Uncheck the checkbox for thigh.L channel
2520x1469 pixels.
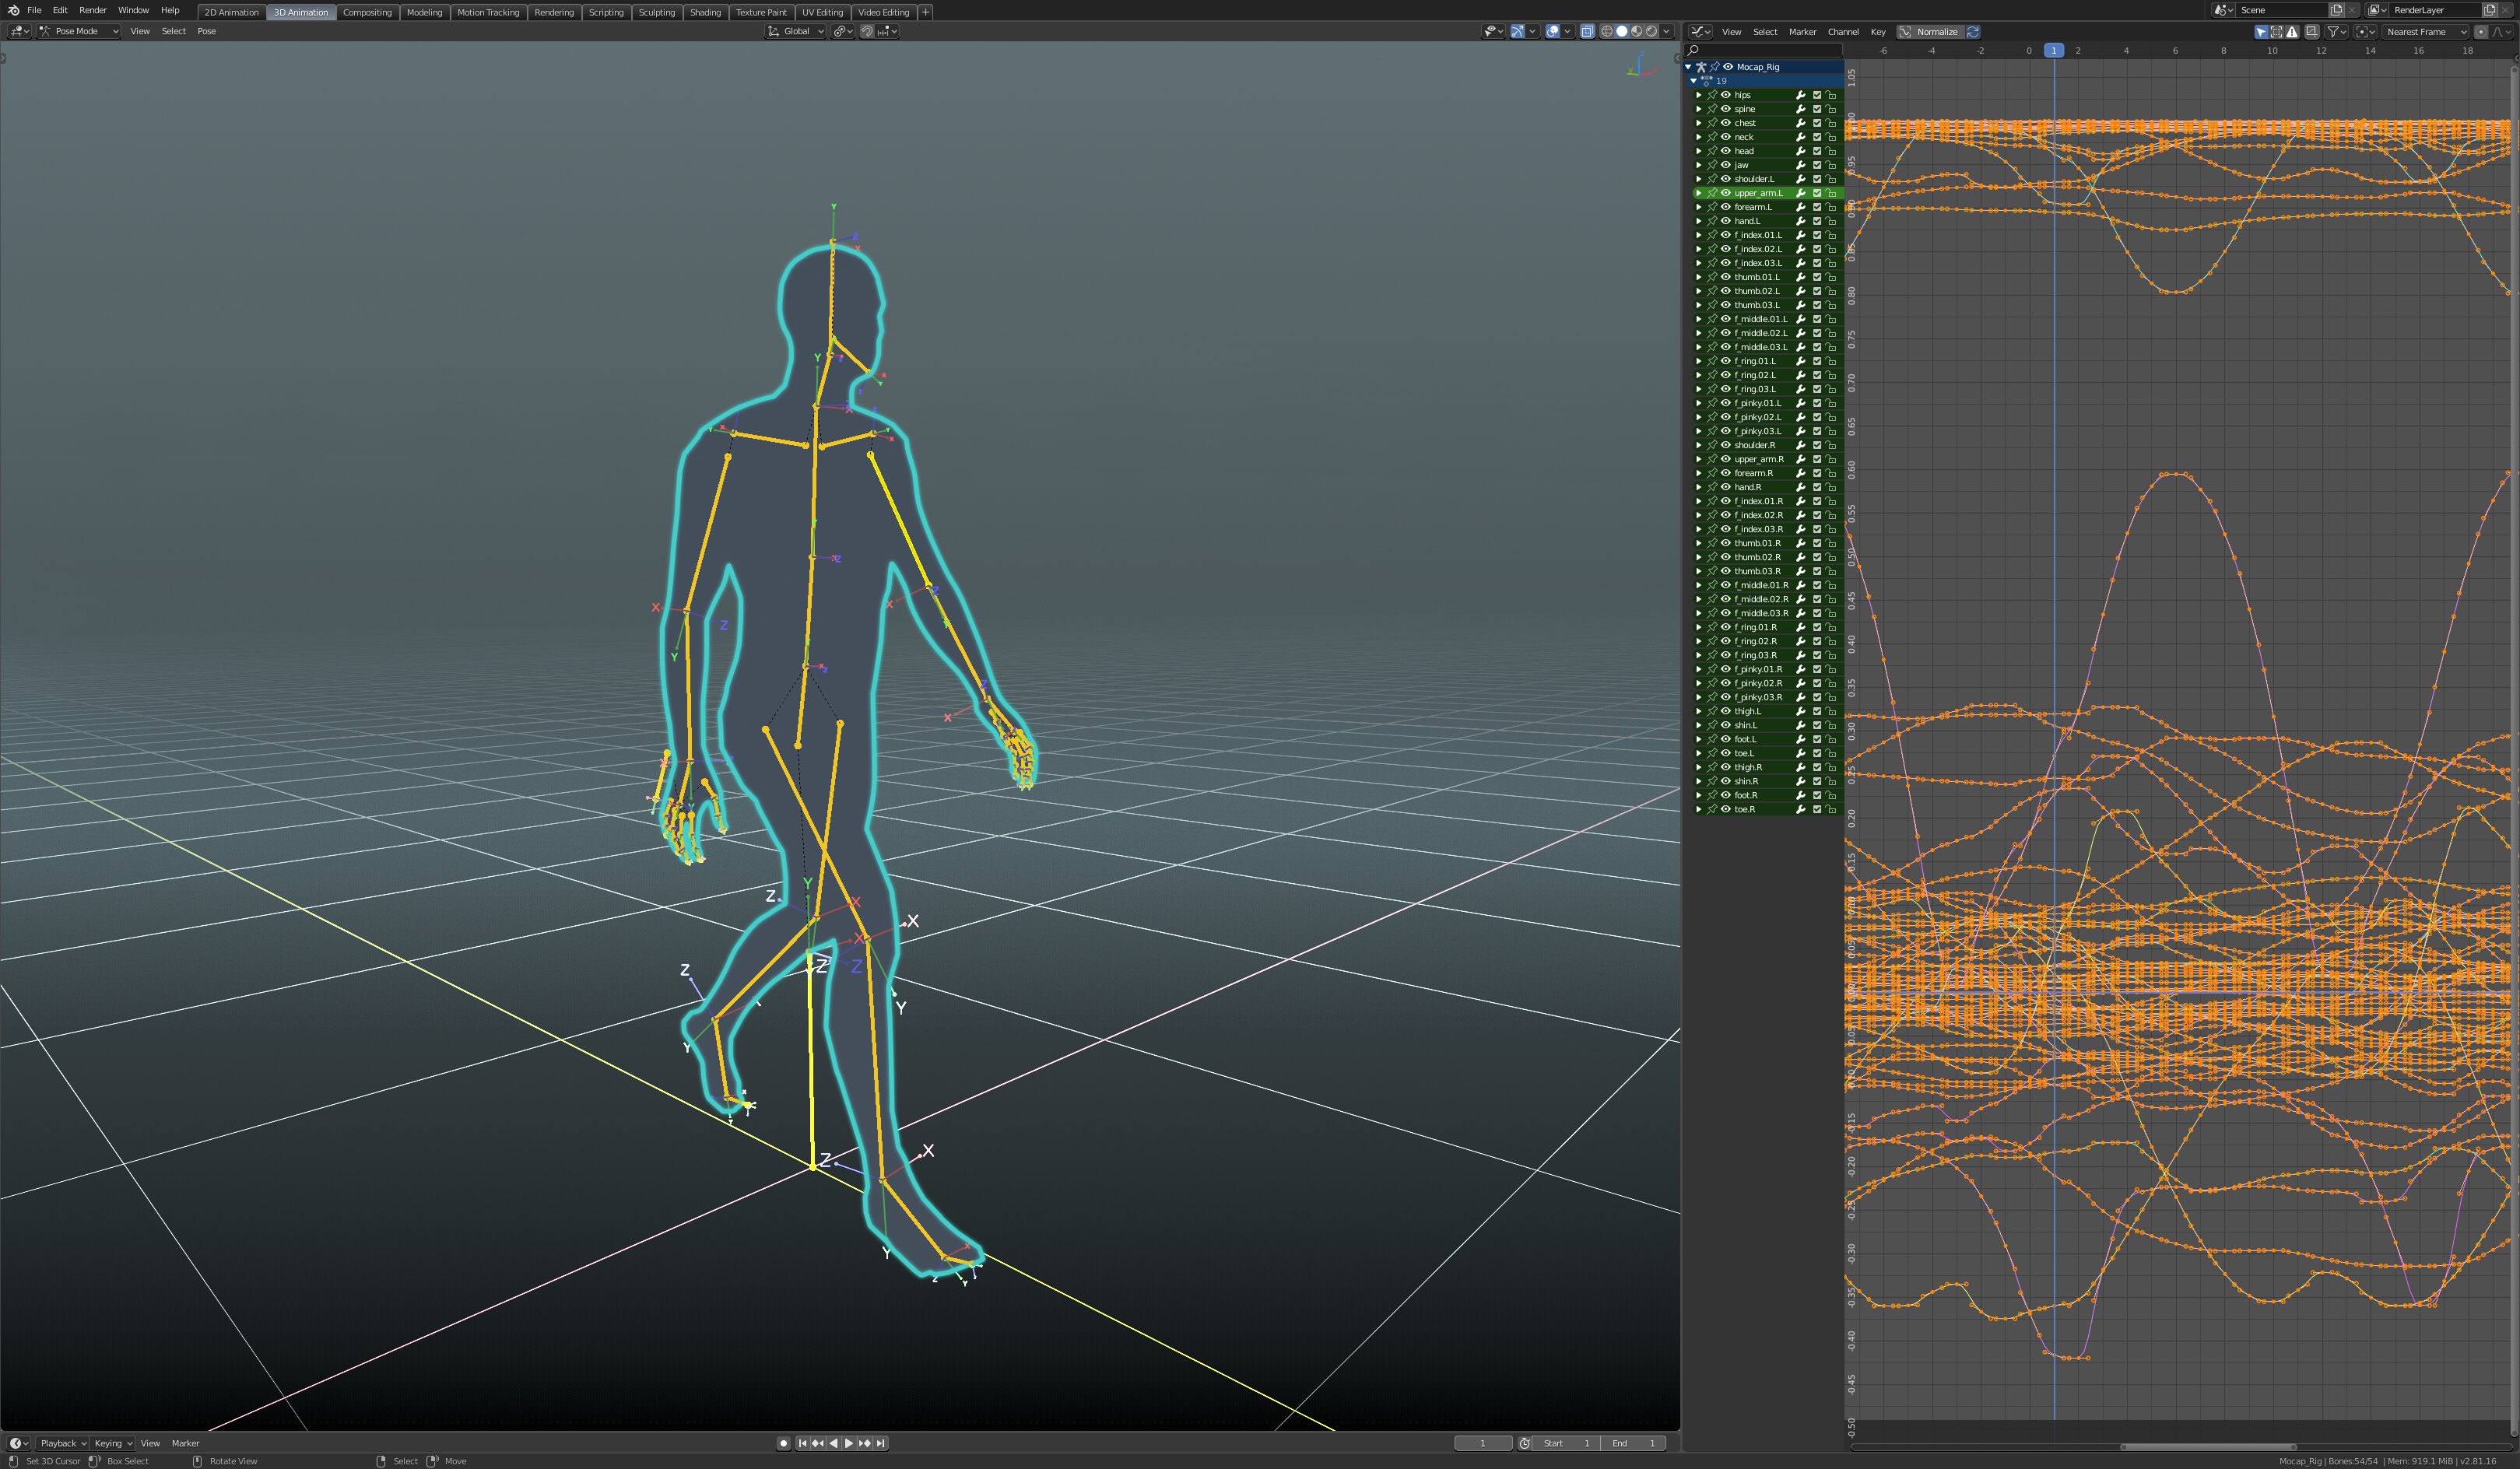[x=1817, y=711]
